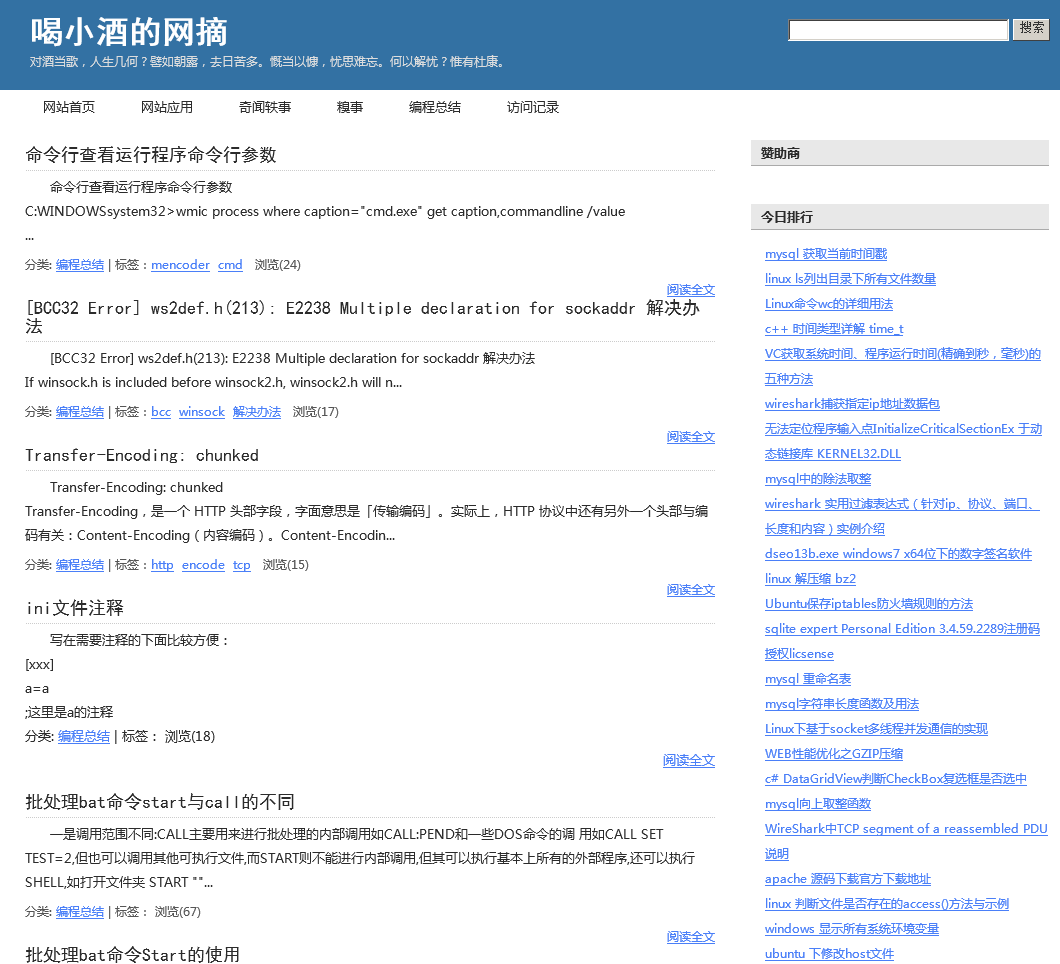This screenshot has height=964, width=1060.
Task: Click the 搜索 search button
Action: [1031, 29]
